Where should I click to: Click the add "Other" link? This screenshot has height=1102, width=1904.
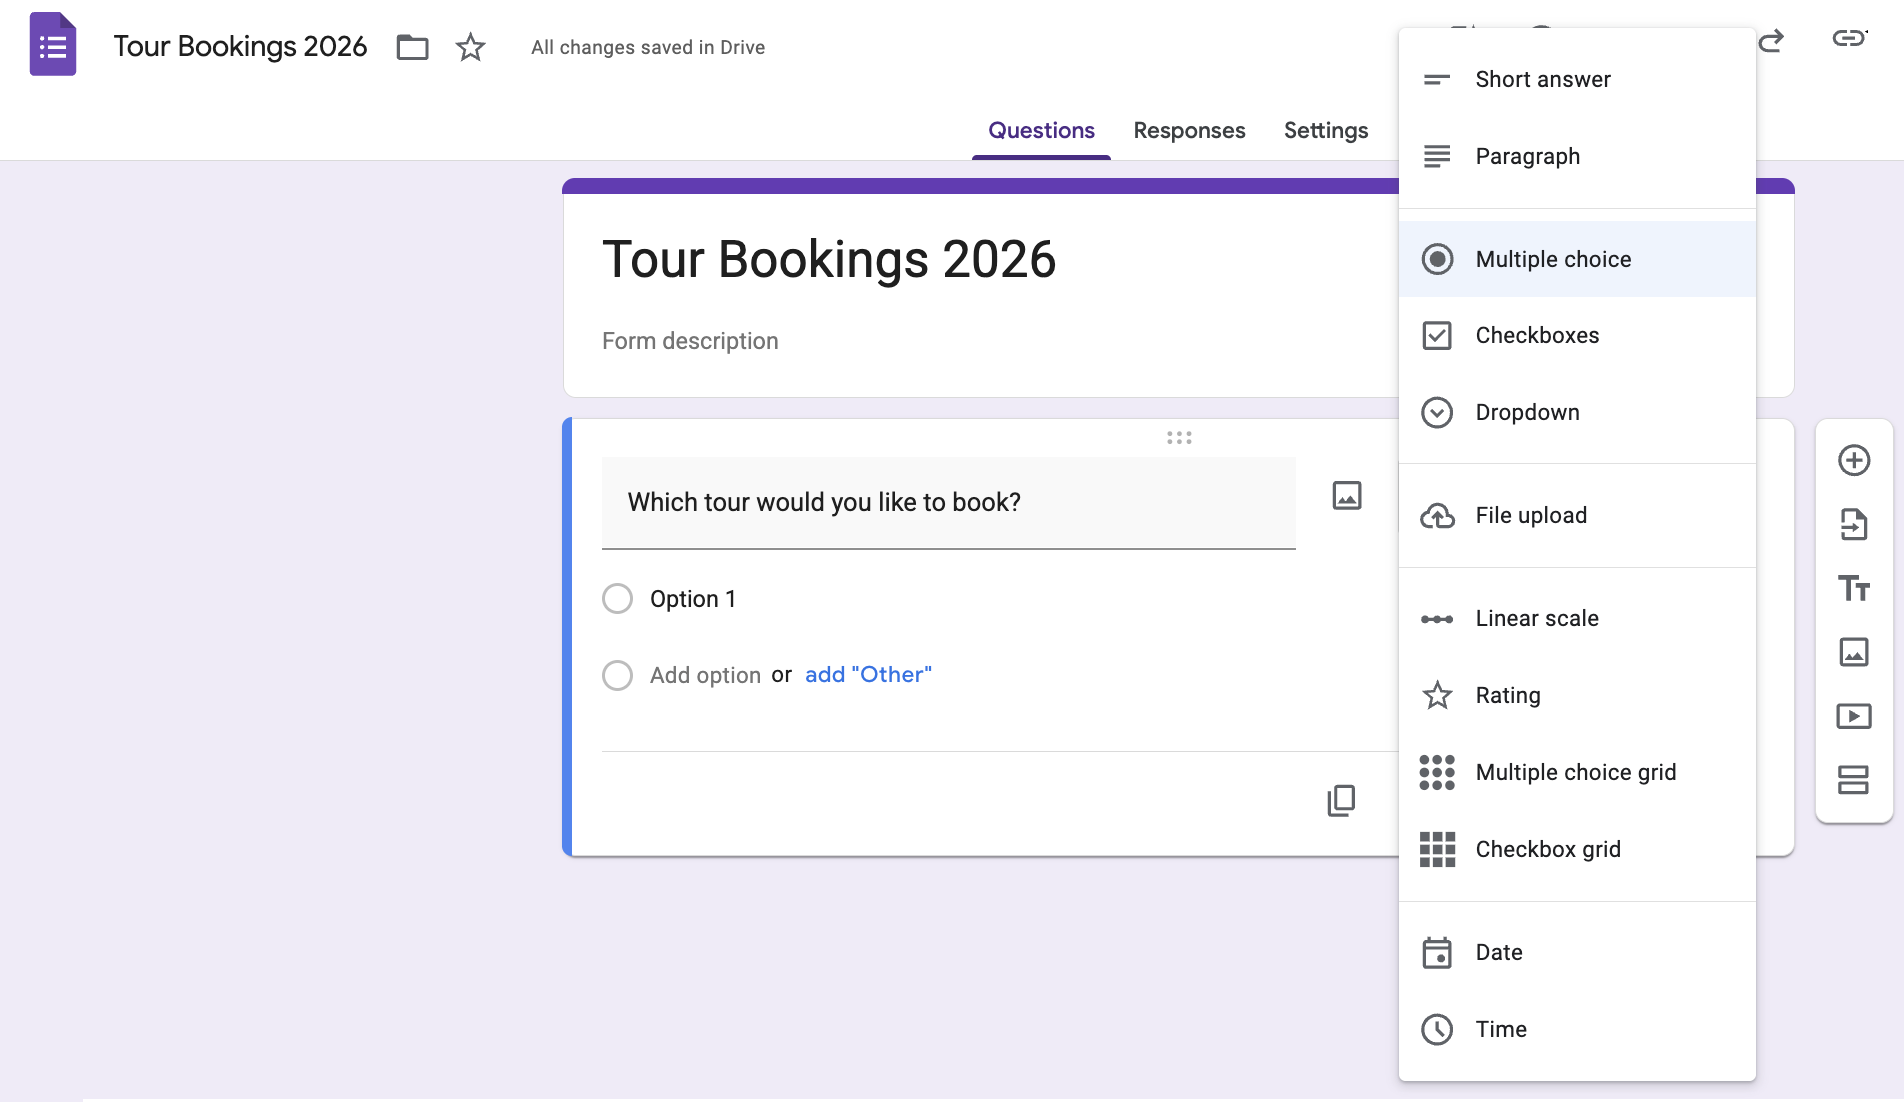[x=867, y=674]
